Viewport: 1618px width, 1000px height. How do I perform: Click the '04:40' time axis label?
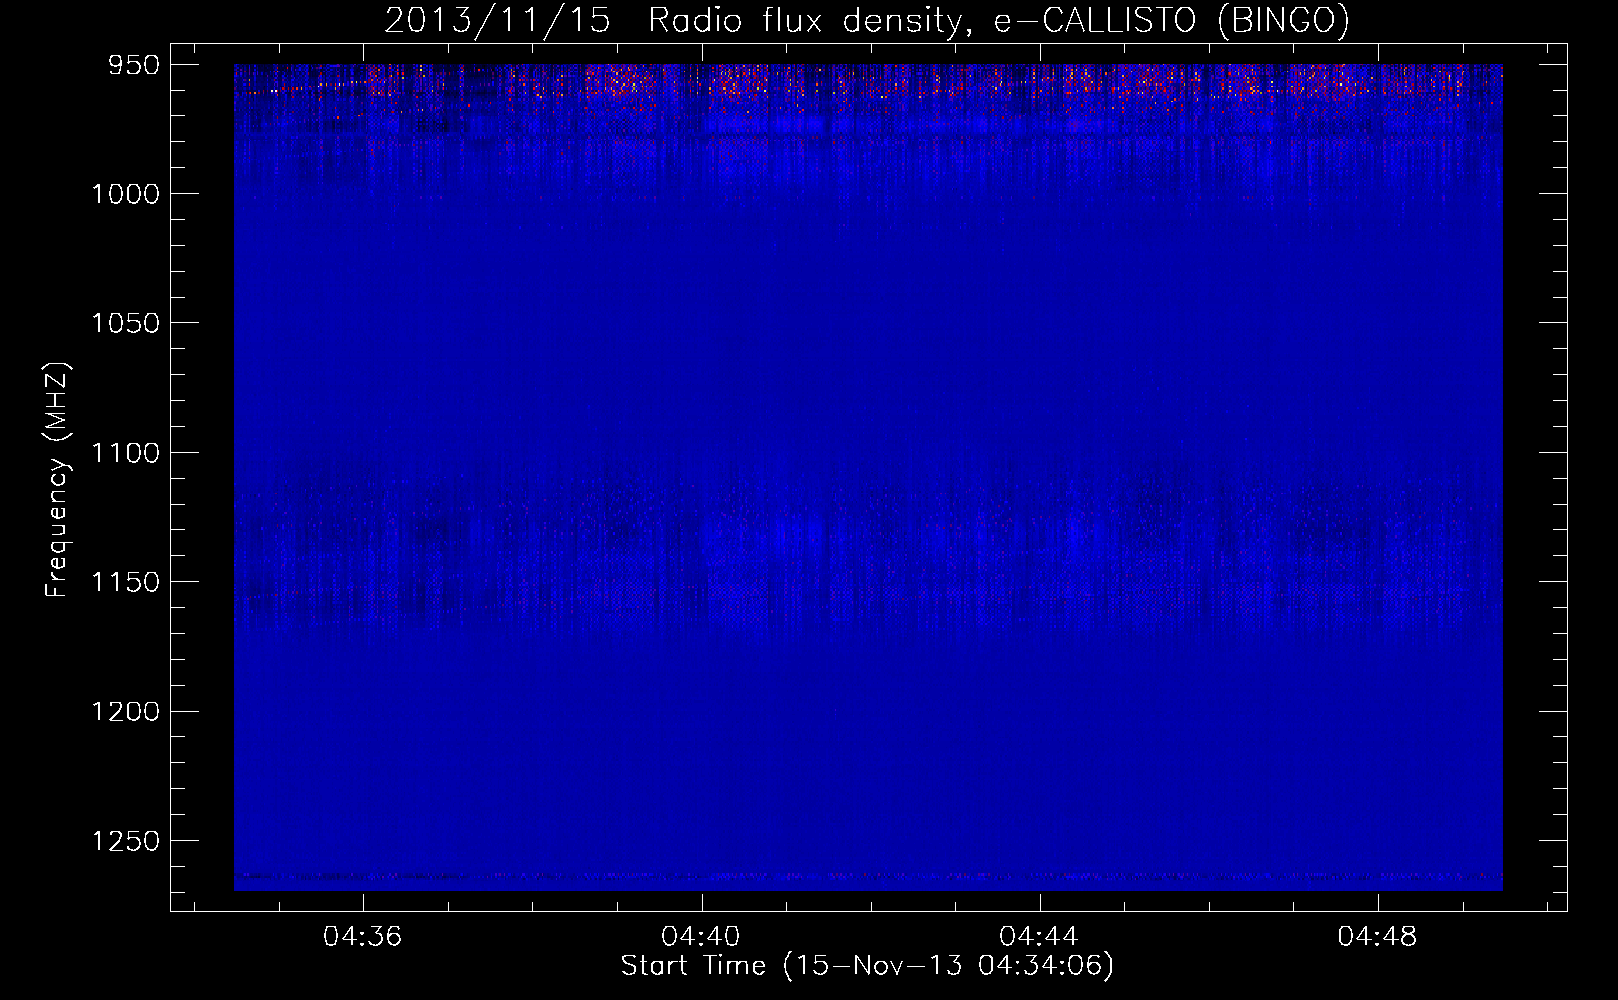pos(701,936)
